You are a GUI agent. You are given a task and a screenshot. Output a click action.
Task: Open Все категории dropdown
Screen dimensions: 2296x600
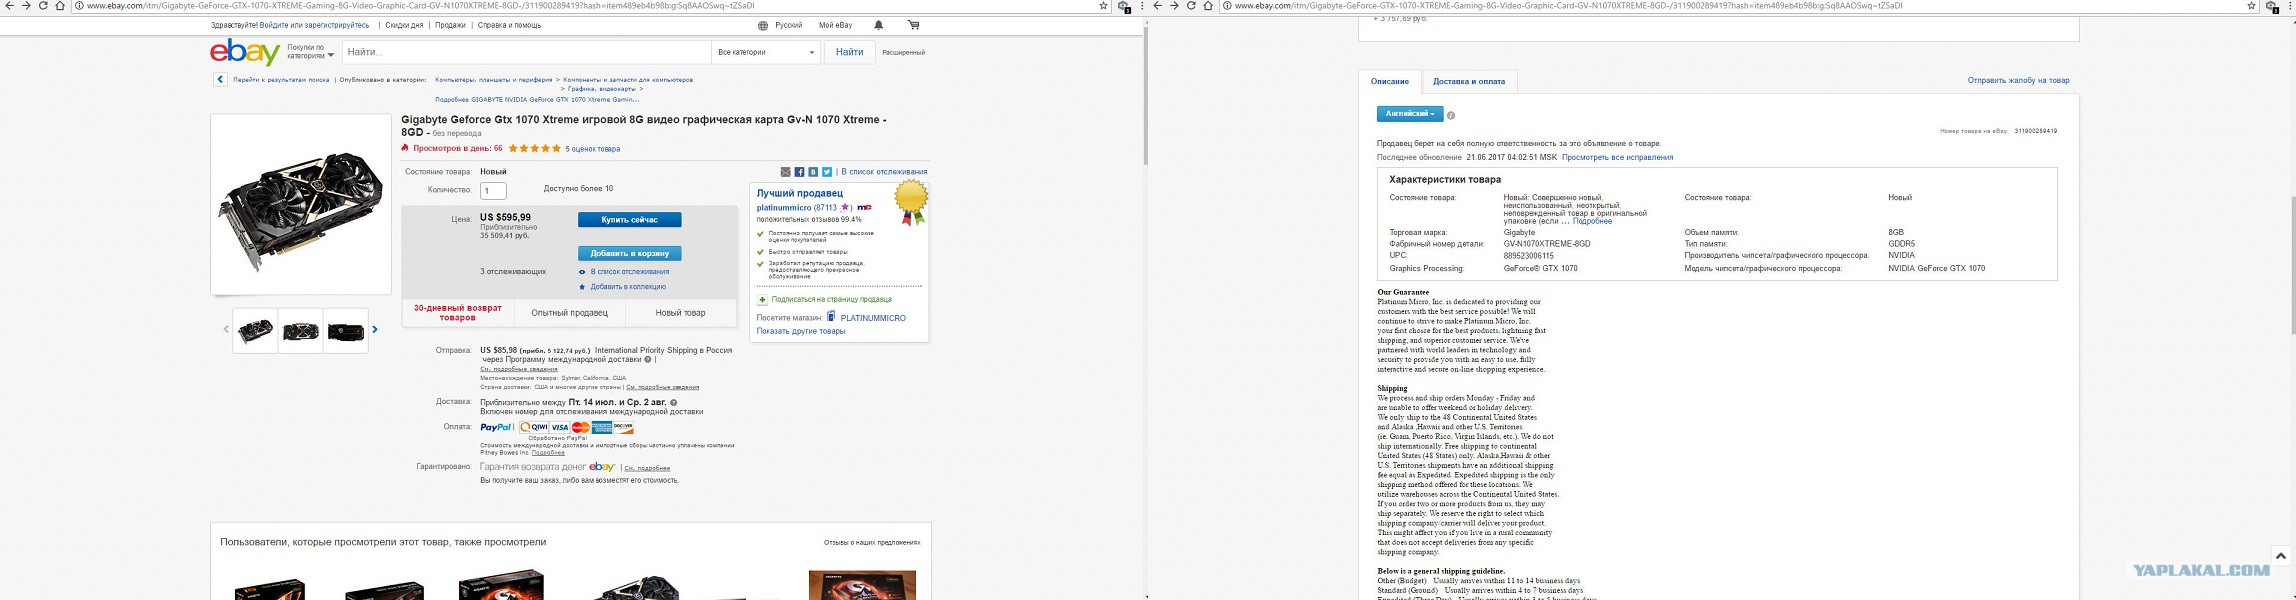(766, 52)
